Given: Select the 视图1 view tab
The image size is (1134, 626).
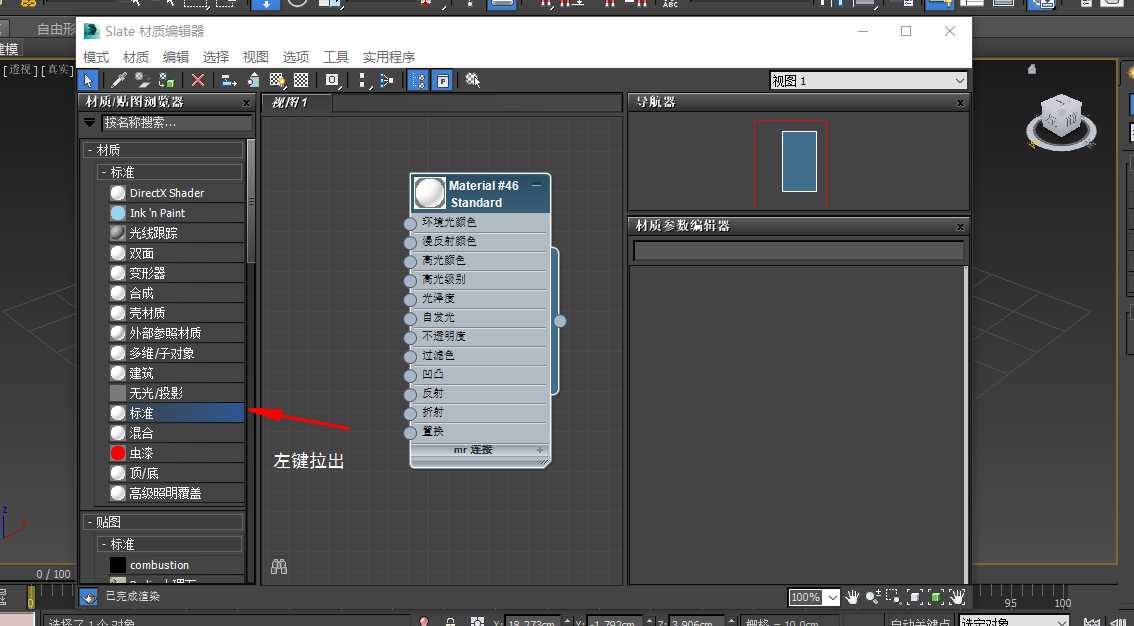Looking at the screenshot, I should [x=297, y=103].
